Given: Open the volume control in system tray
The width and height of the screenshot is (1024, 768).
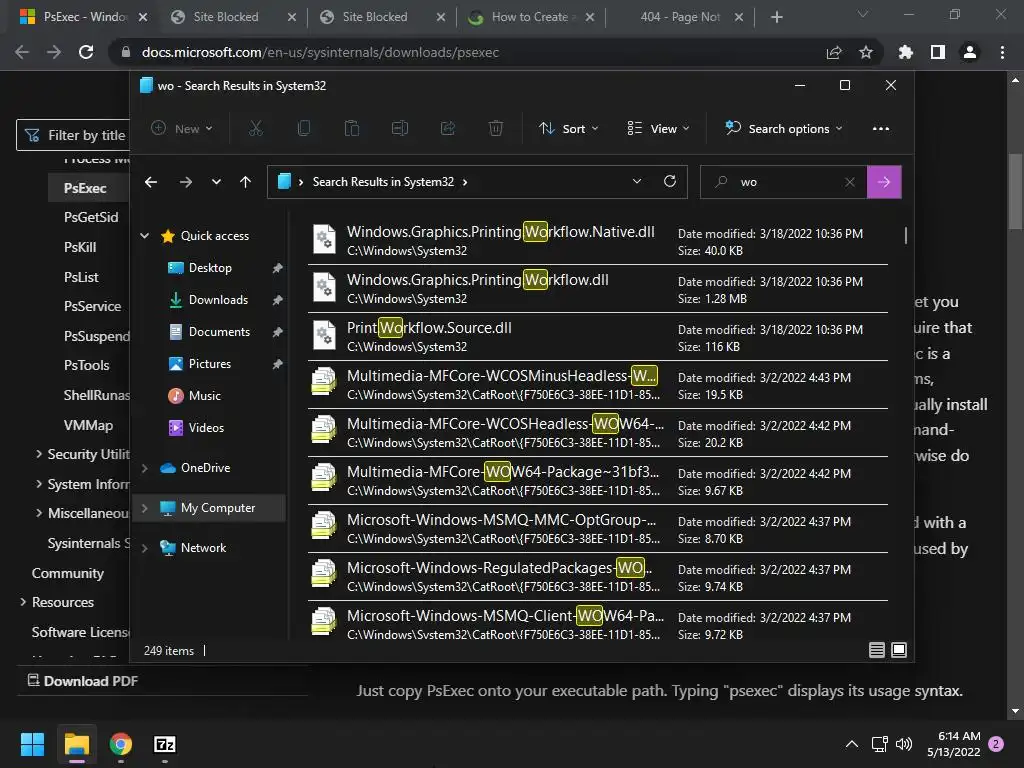Looking at the screenshot, I should coord(904,744).
